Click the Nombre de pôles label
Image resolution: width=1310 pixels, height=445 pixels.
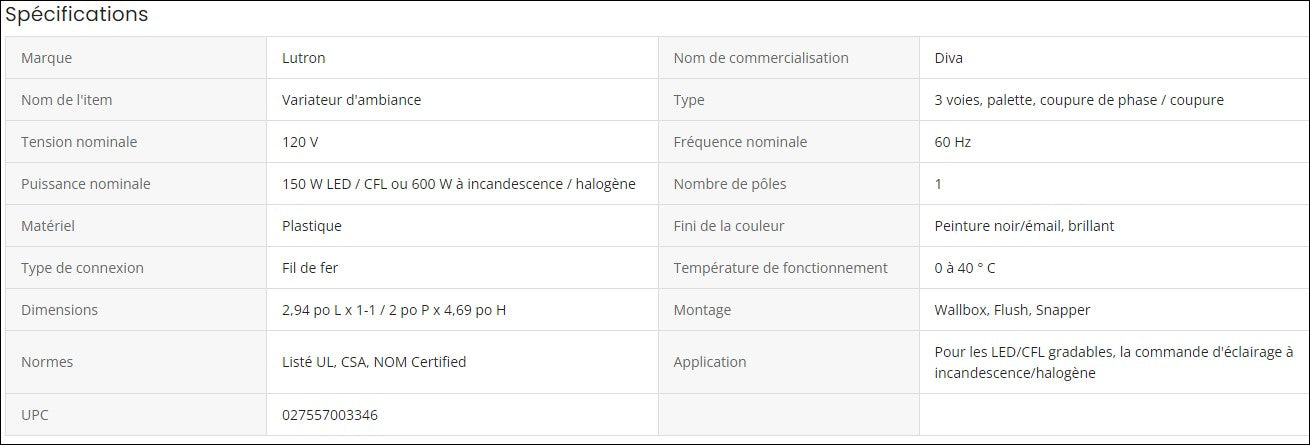coord(730,184)
